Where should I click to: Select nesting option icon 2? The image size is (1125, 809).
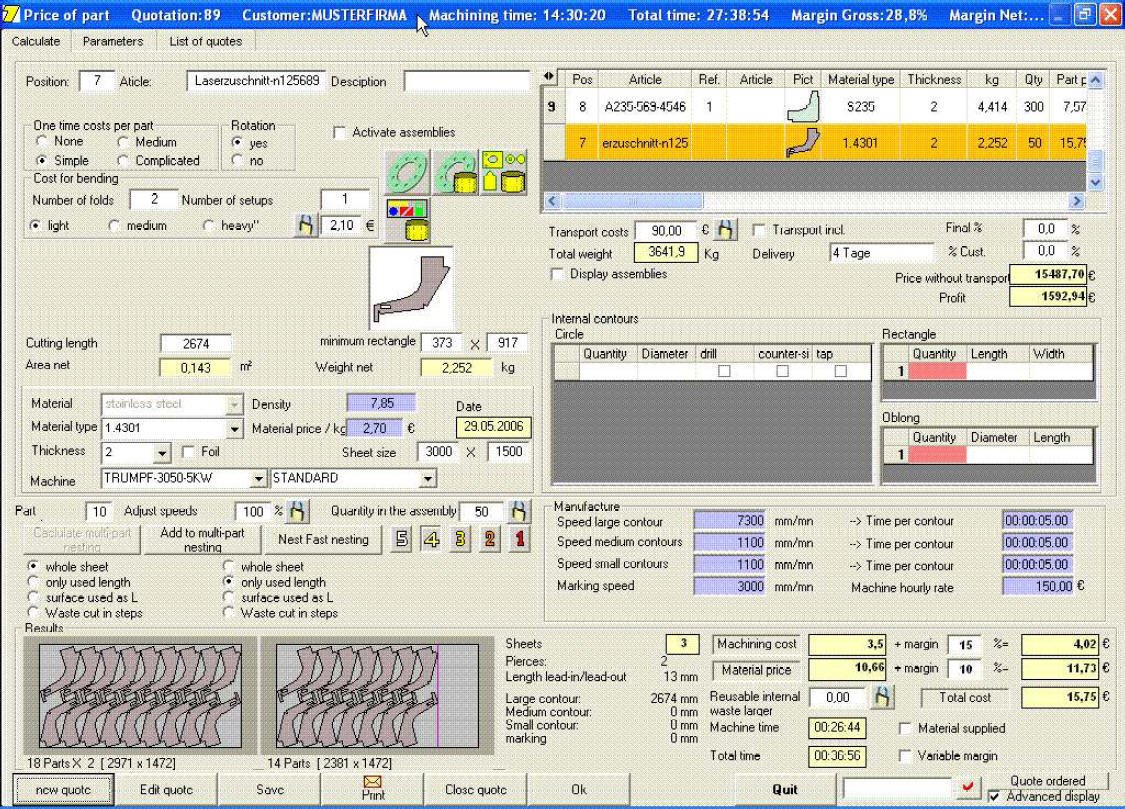point(490,539)
